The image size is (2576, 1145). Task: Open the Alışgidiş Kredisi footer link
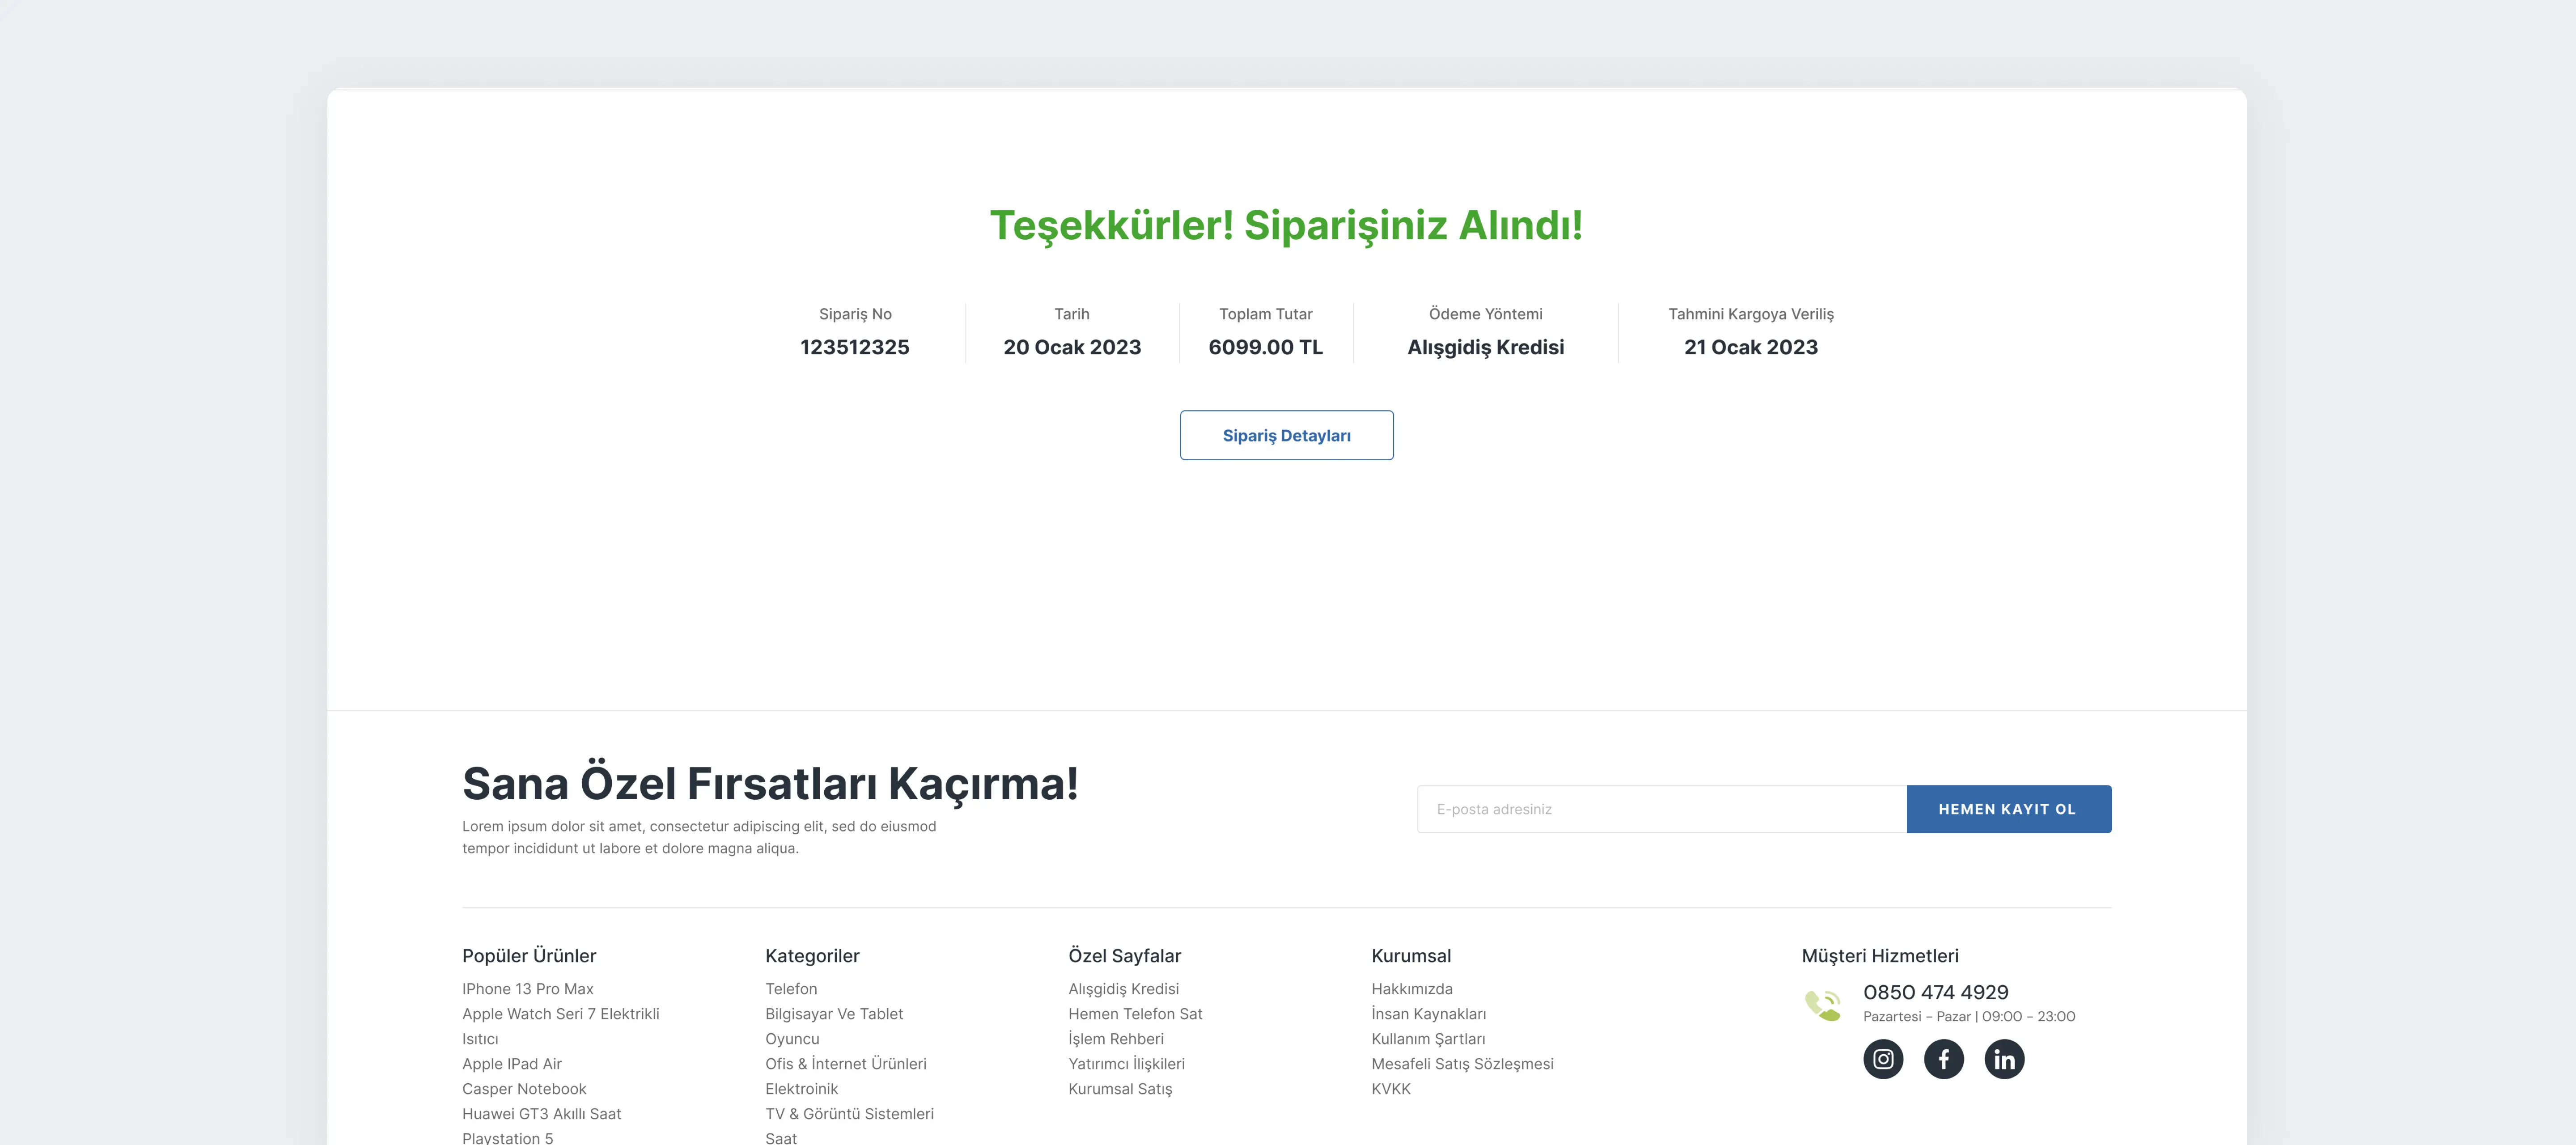point(1123,989)
